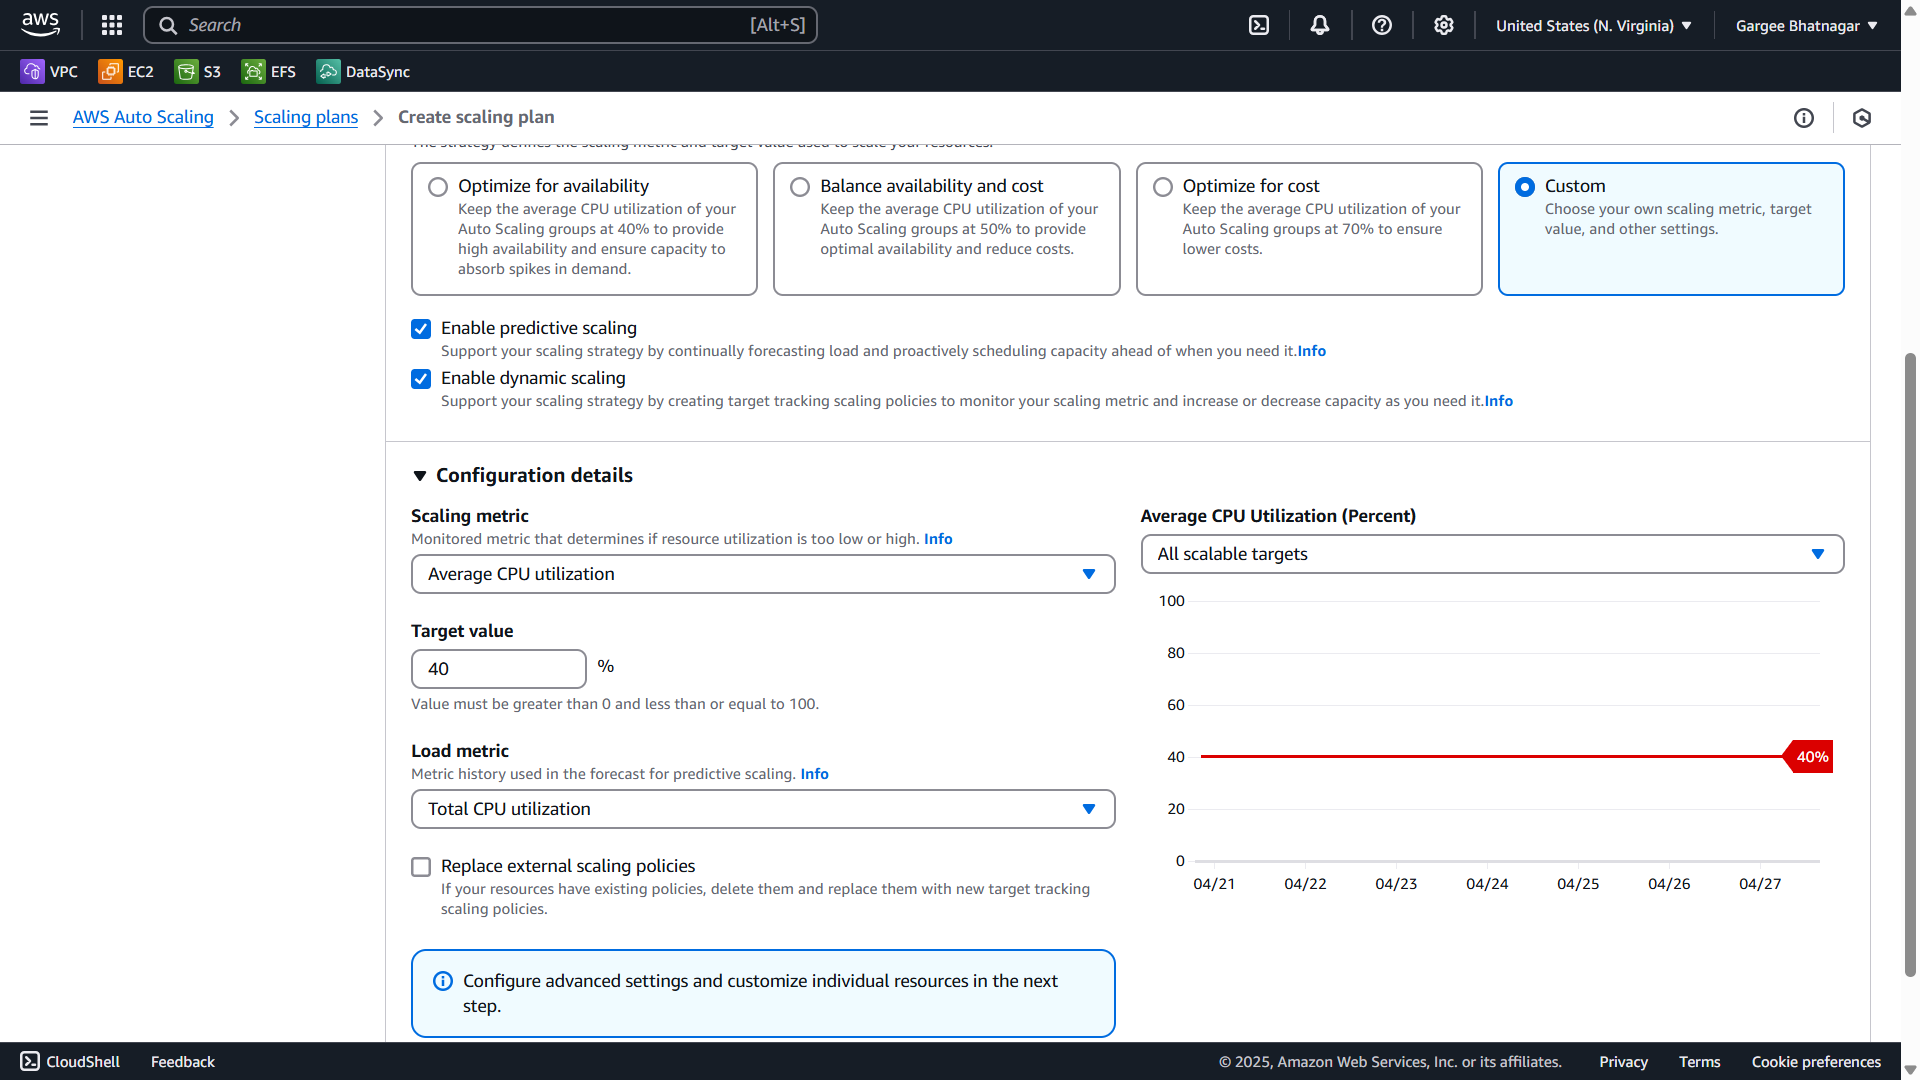The image size is (1920, 1080).
Task: Launch CloudShell from top bar icon
Action: [x=1259, y=25]
